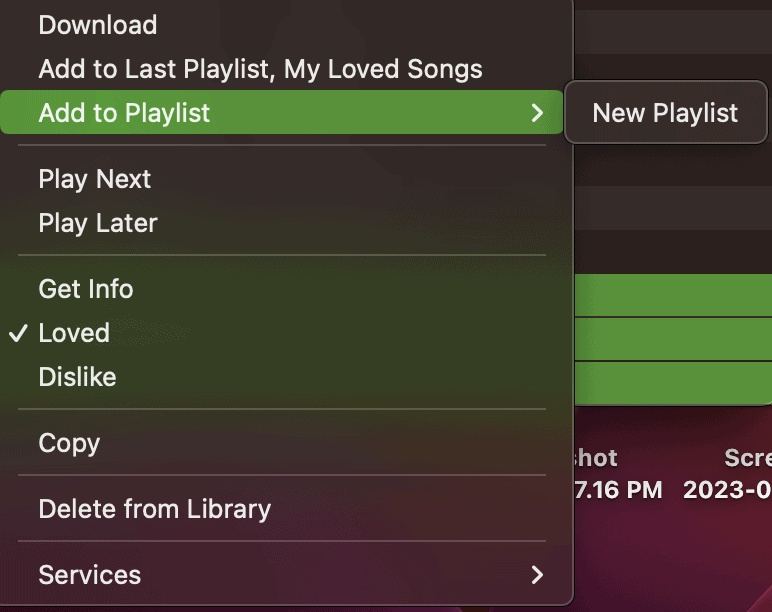The width and height of the screenshot is (772, 612).
Task: Toggle the Loved menu option
Action: (x=74, y=333)
